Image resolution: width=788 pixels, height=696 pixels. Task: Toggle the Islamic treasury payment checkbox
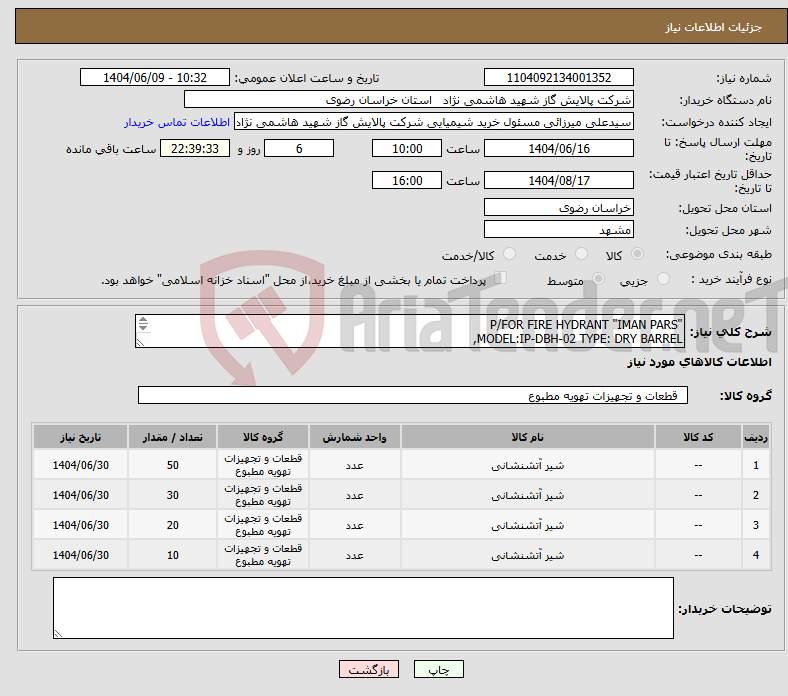(x=500, y=277)
